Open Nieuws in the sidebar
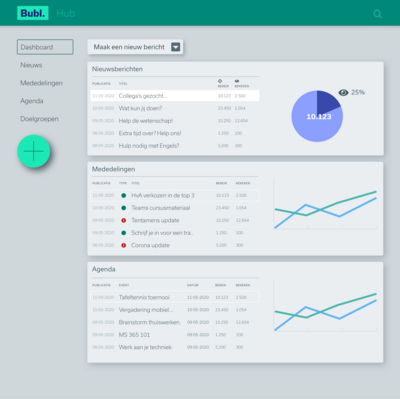This screenshot has height=399, width=400. [x=31, y=65]
